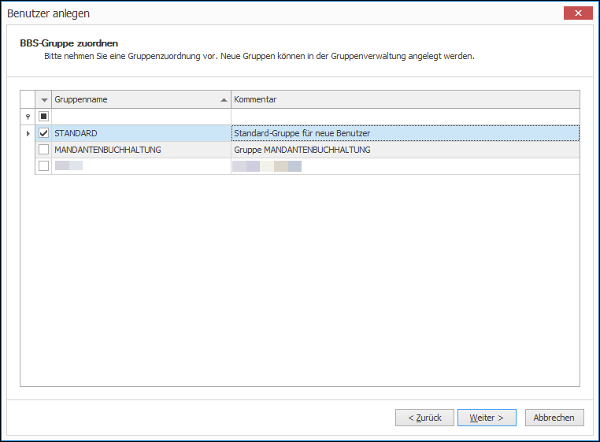600x442 pixels.
Task: Click the Kommentar filter input field
Action: [x=405, y=116]
